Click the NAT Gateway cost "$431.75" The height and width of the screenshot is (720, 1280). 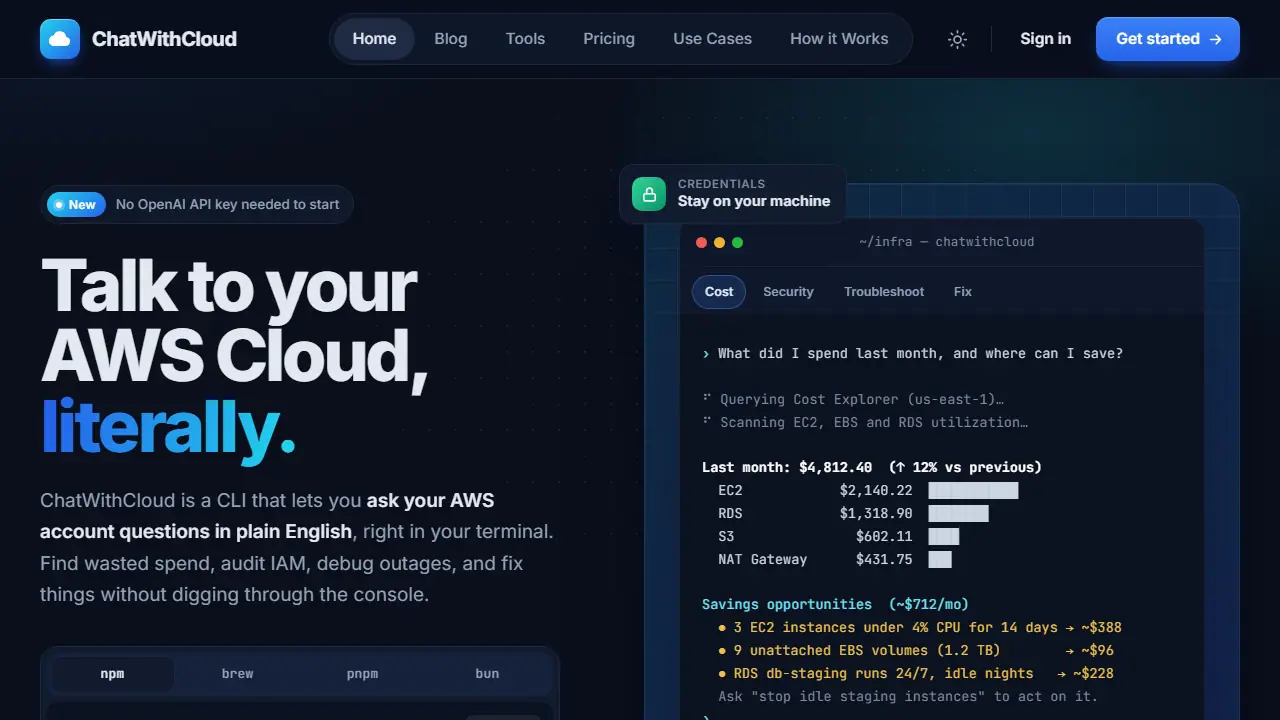(884, 560)
